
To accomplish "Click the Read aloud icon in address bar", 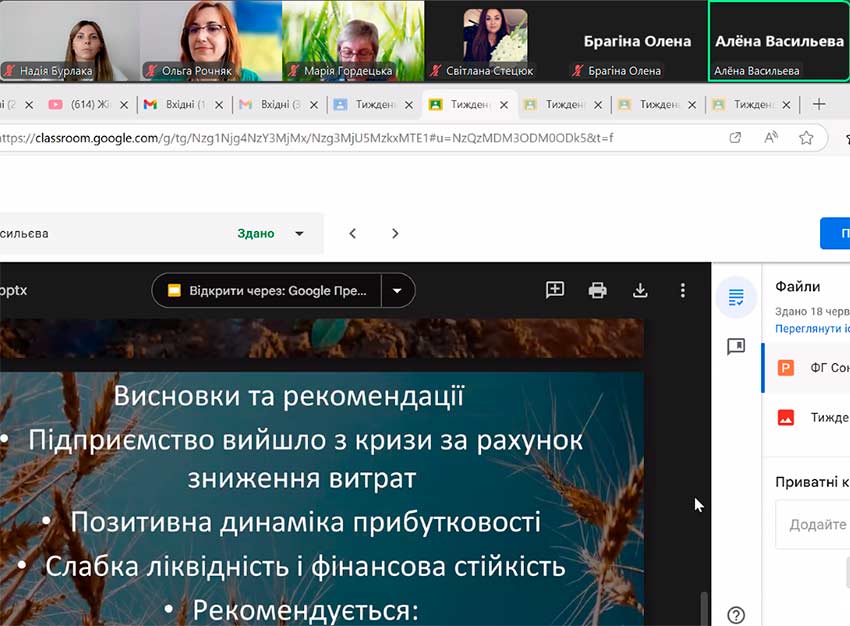I will 771,138.
